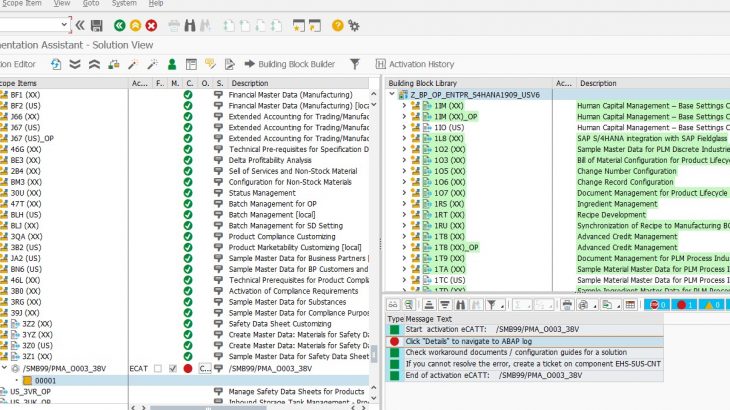730x410 pixels.
Task: Expand the 1T9 (XX) building block
Action: point(404,258)
